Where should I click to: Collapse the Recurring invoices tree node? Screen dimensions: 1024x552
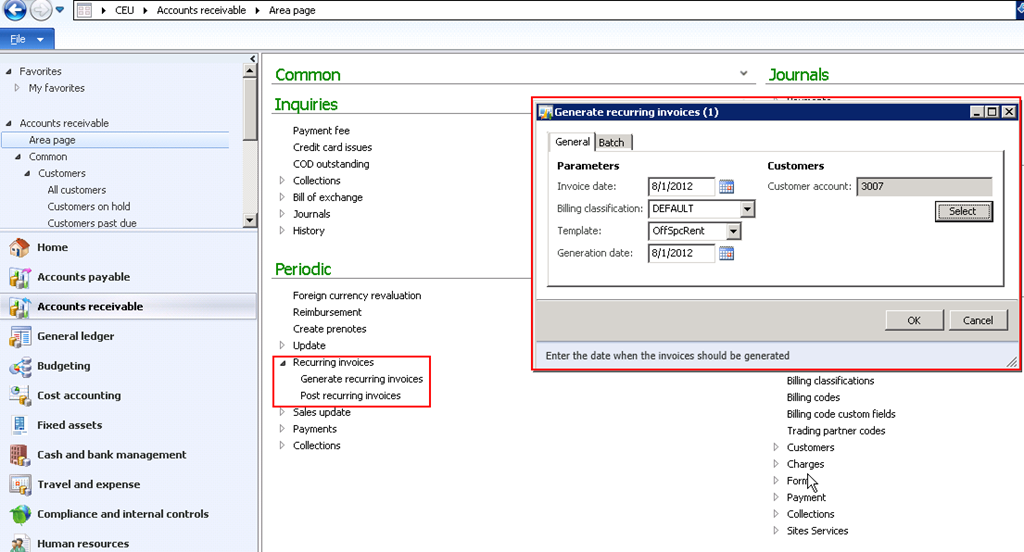tap(282, 363)
